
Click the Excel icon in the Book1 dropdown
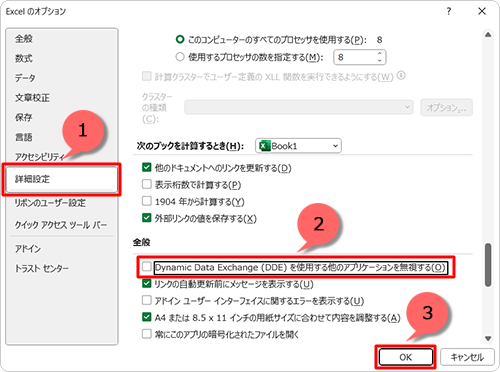point(265,146)
